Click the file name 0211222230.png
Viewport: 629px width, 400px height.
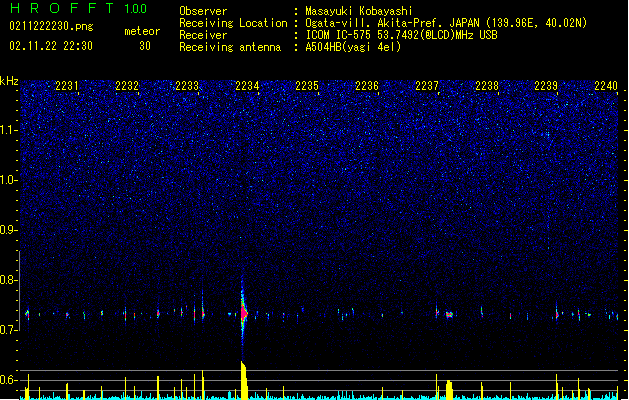pos(51,27)
